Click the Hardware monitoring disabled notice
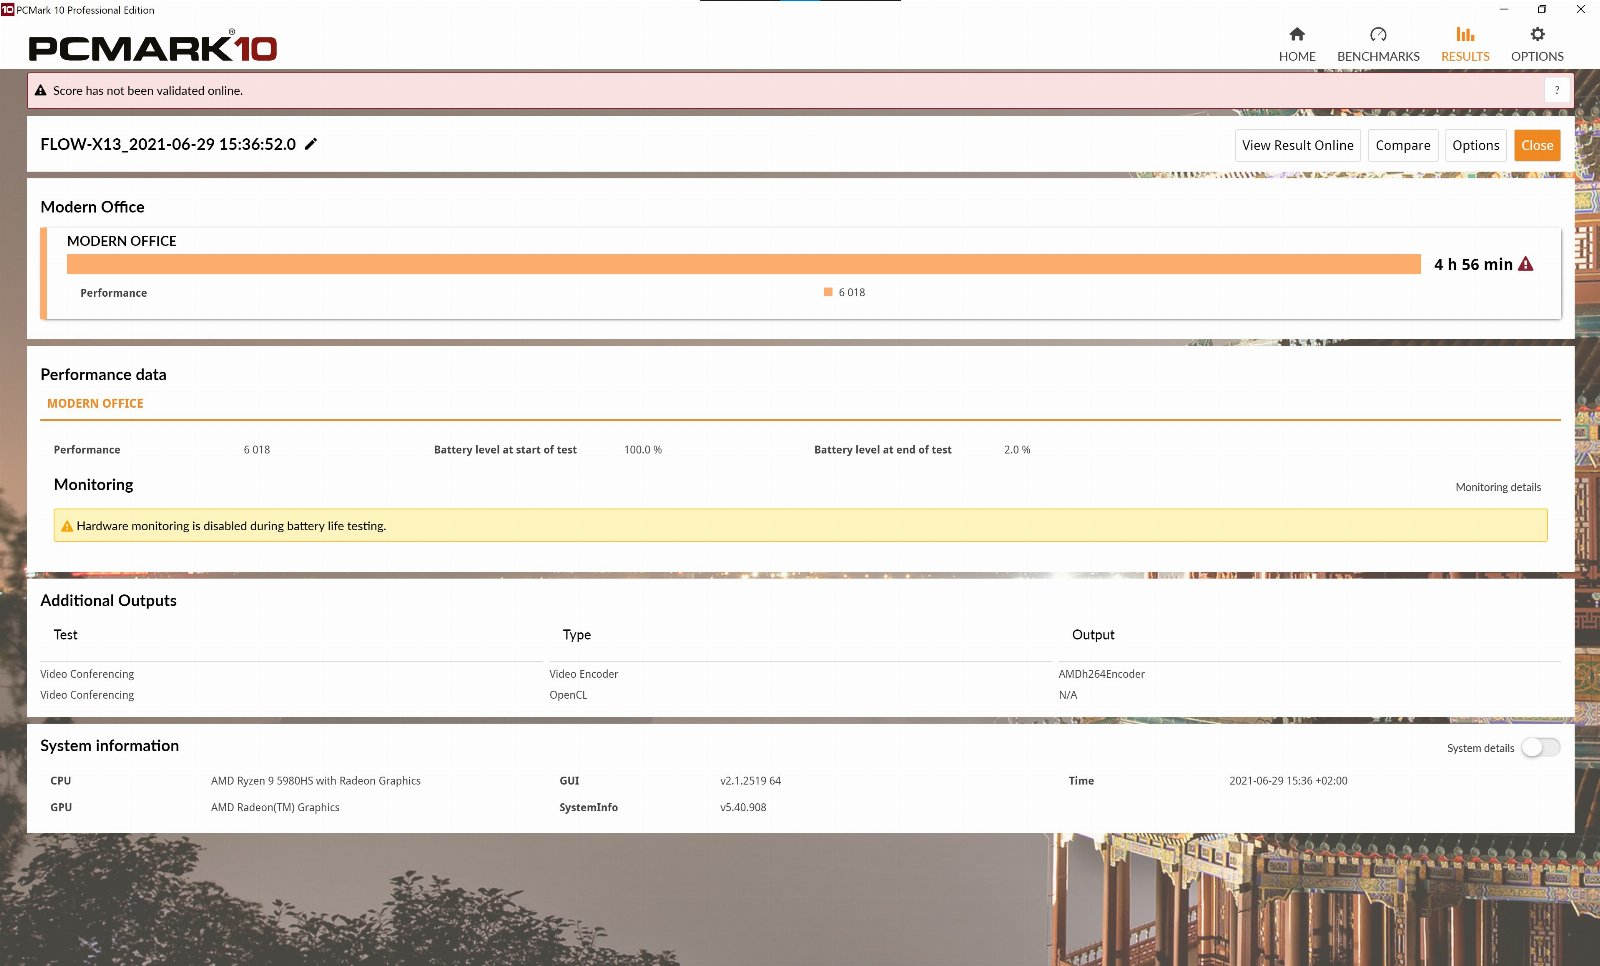The width and height of the screenshot is (1600, 966). pos(800,526)
